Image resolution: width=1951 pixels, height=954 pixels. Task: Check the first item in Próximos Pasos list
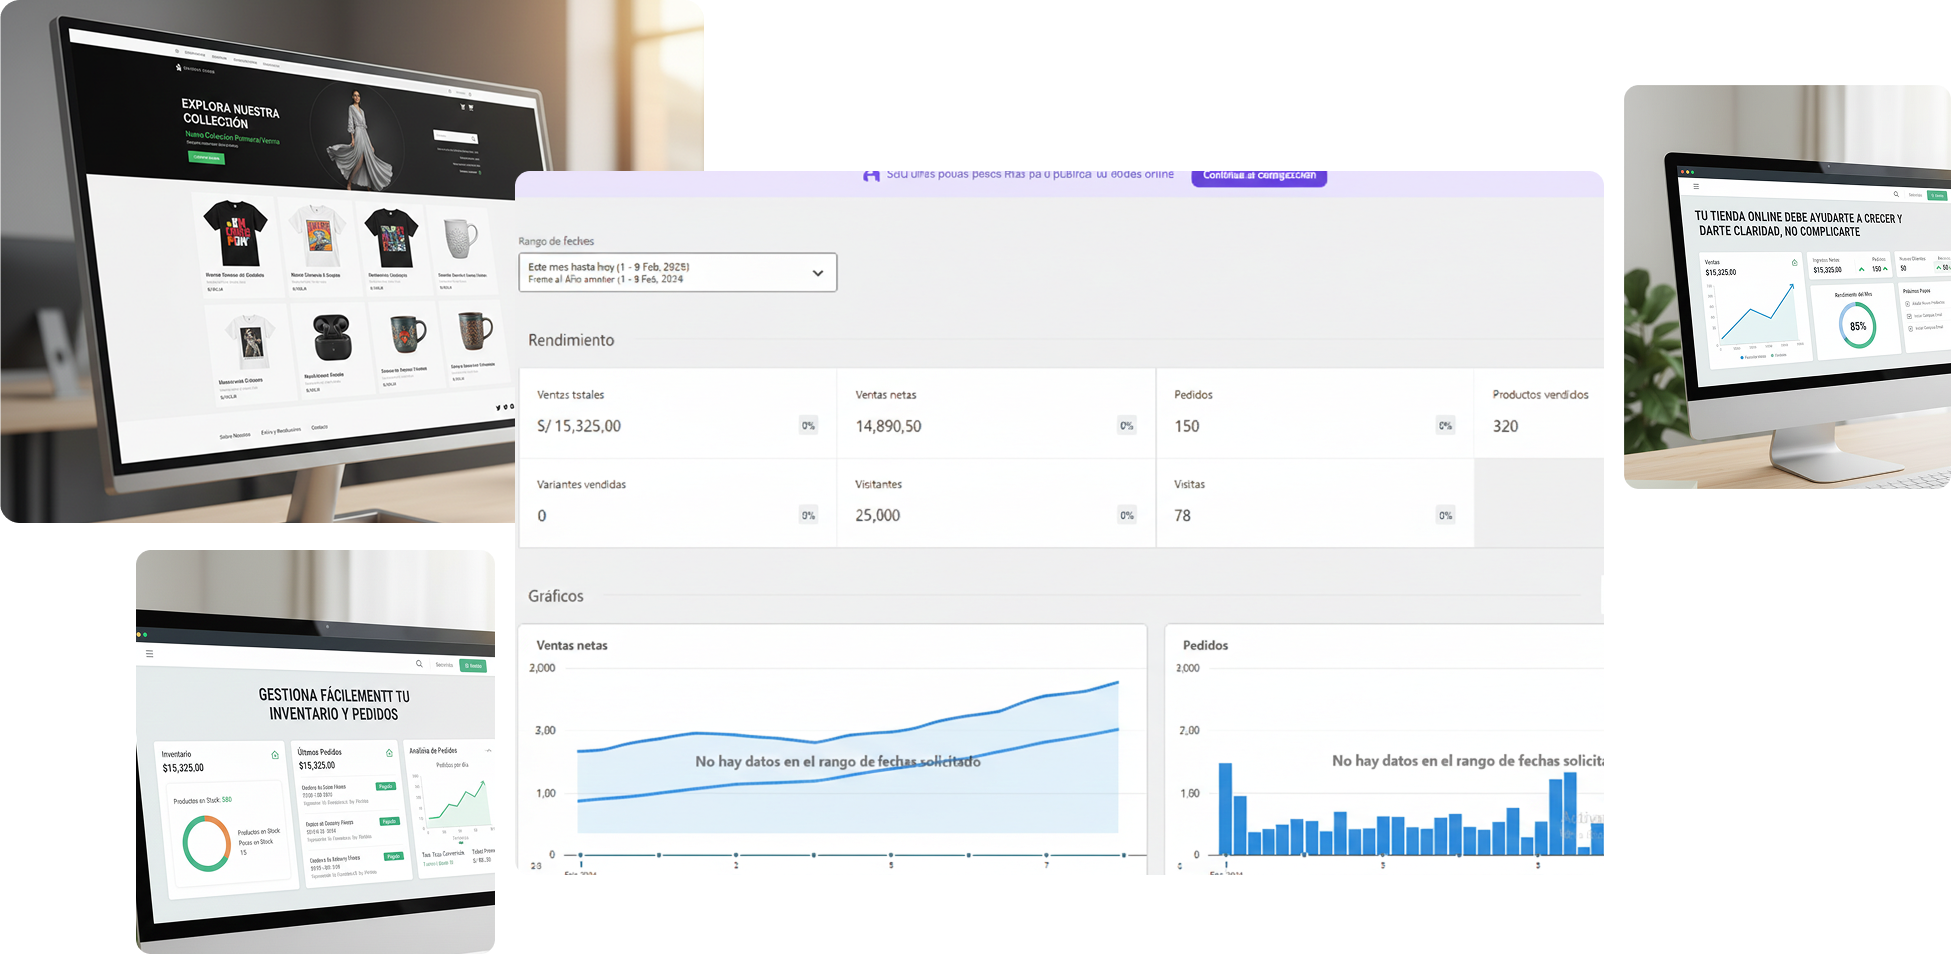1908,303
